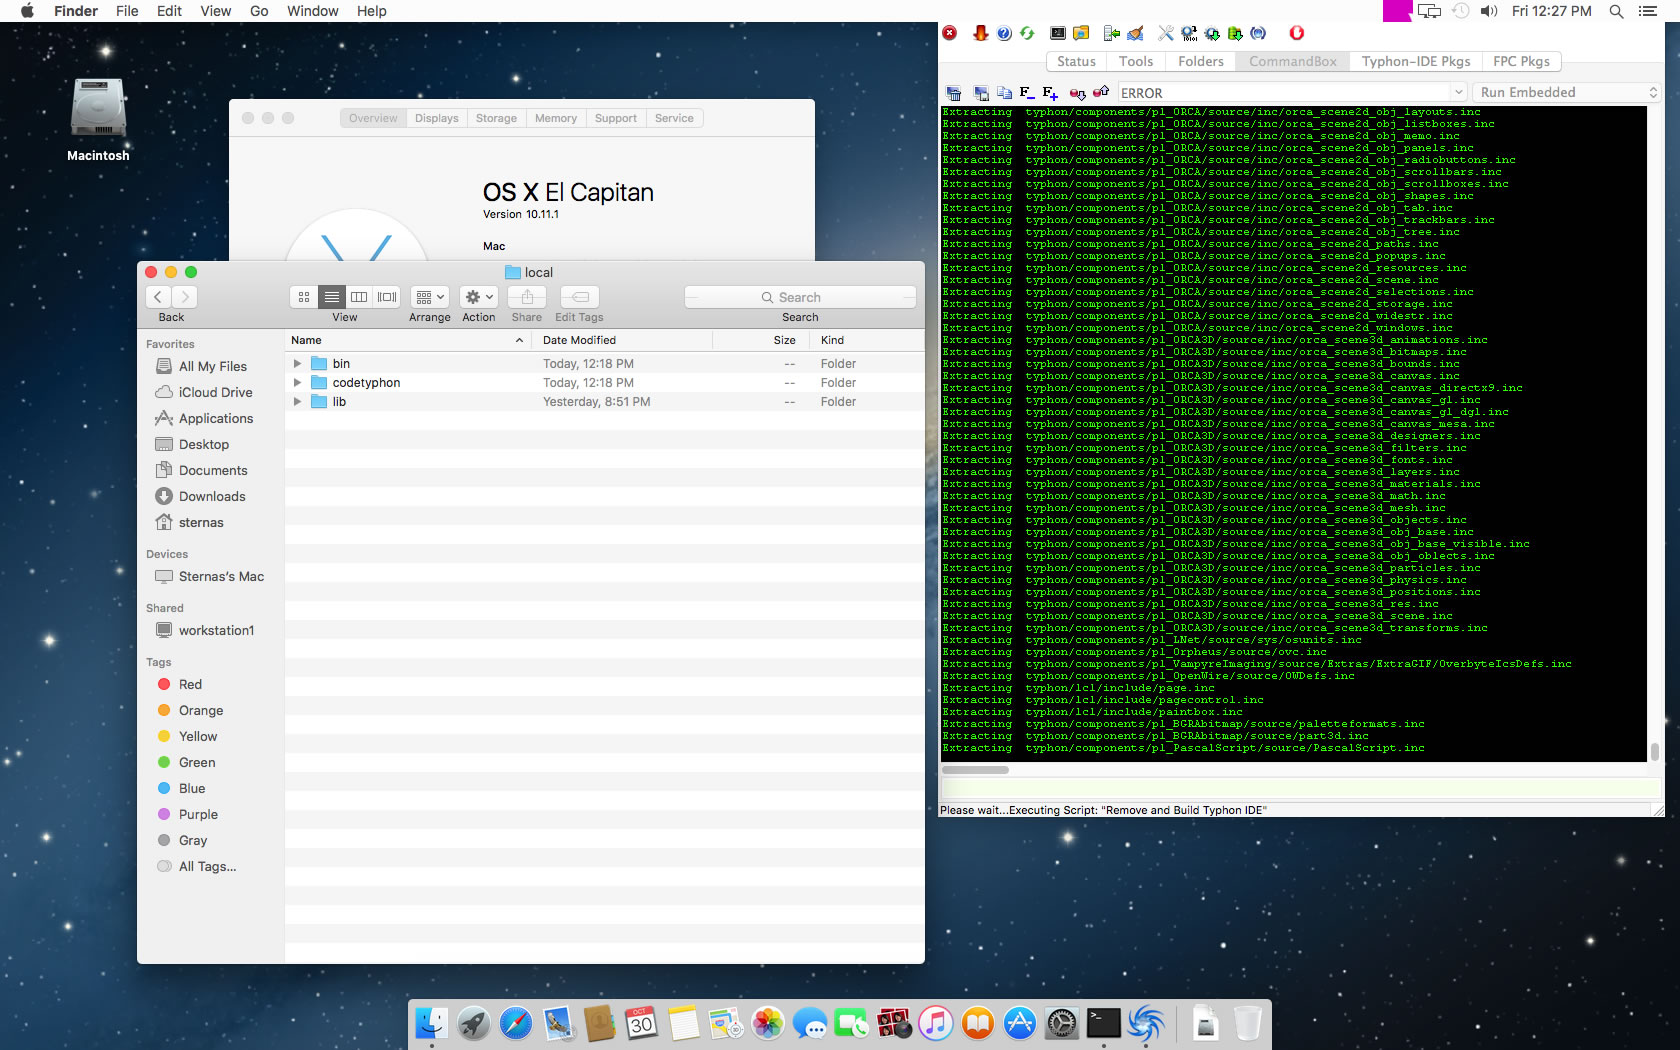Open the Displays tab in About This Mac
The height and width of the screenshot is (1050, 1680).
click(x=437, y=118)
